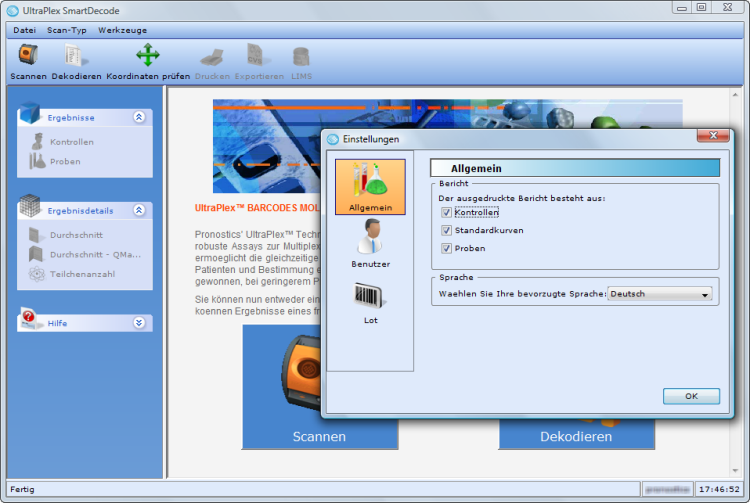Image resolution: width=750 pixels, height=503 pixels.
Task: Minimize the UltraPlex SmartDecode window
Action: 682,7
